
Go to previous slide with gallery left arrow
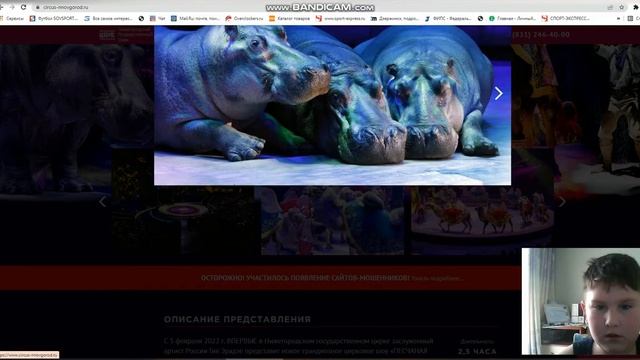pos(102,201)
